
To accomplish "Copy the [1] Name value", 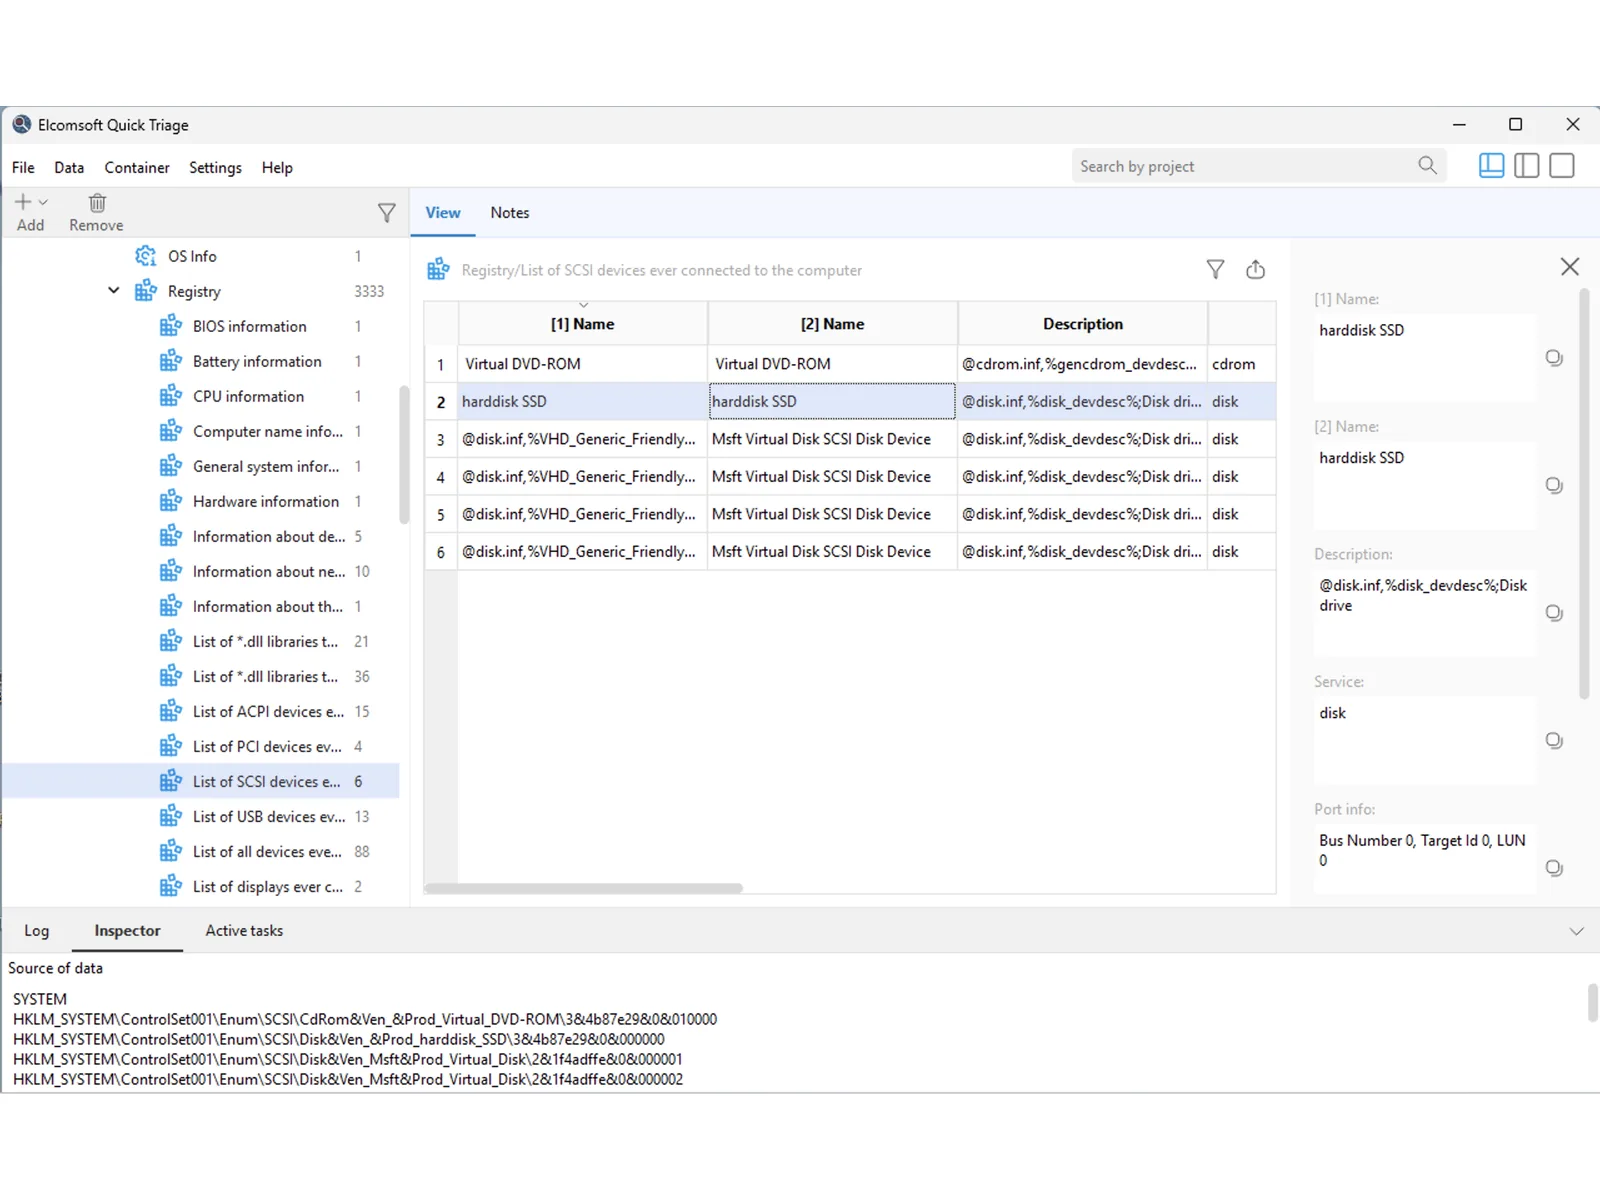I will pos(1554,358).
